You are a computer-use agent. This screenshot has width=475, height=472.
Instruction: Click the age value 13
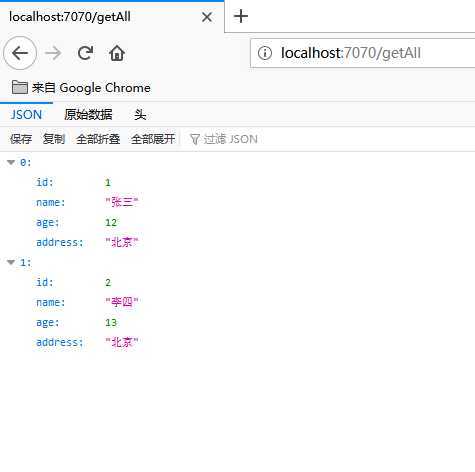coord(111,322)
